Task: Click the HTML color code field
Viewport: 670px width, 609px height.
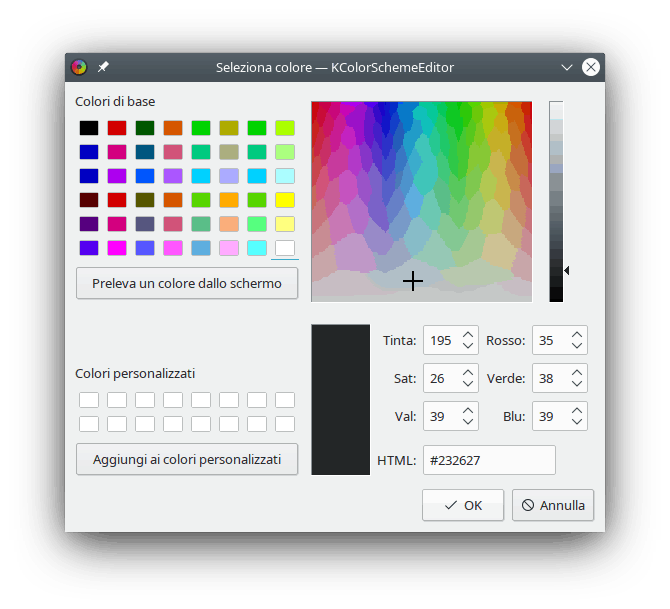Action: pos(489,460)
